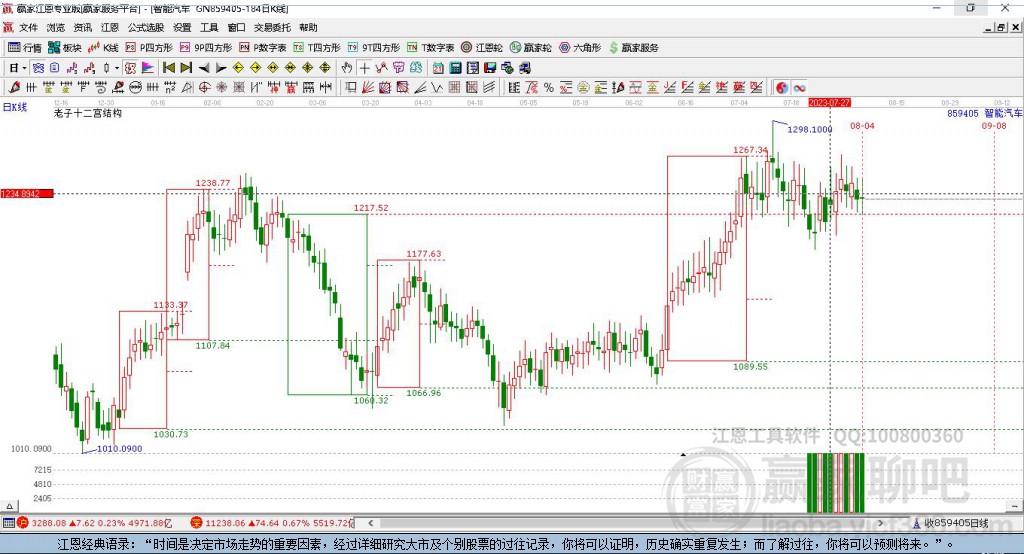The image size is (1024, 554).
Task: Open the 江恩轮 (Gann wheel) tool
Action: (482, 48)
